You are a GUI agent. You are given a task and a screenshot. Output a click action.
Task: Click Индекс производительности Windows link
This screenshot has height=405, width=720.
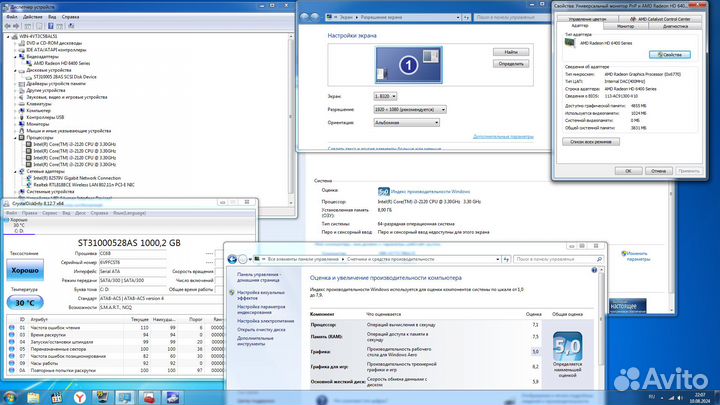pyautogui.click(x=430, y=191)
